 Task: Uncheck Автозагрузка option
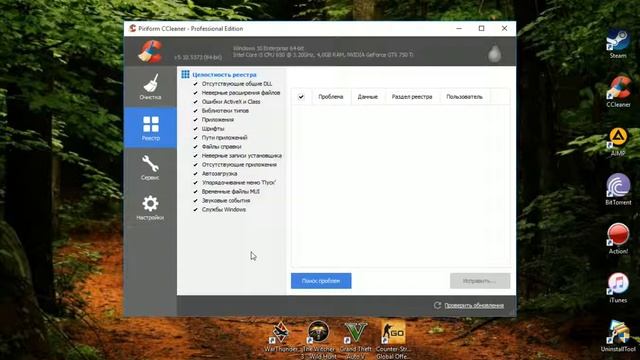196,173
